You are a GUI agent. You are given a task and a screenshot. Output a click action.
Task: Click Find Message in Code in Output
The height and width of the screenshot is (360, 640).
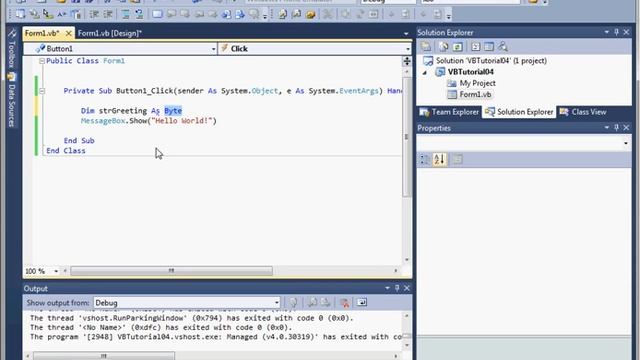[293, 302]
